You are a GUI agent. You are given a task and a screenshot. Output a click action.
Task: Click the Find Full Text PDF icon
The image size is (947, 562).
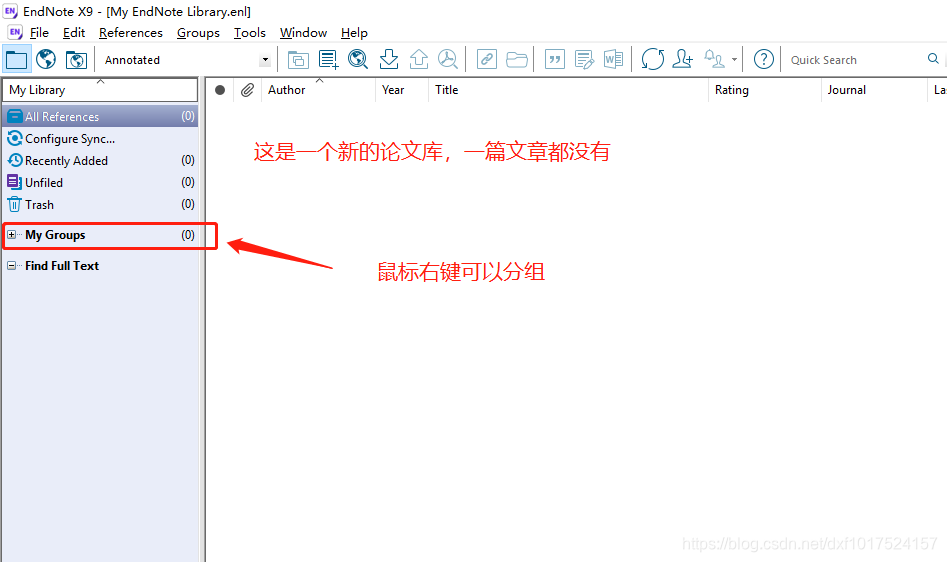point(448,60)
